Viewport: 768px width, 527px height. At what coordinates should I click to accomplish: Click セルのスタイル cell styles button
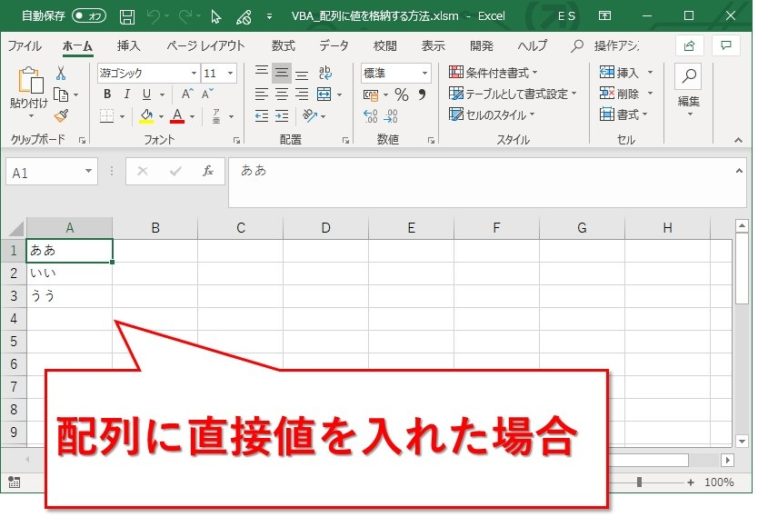pos(491,115)
